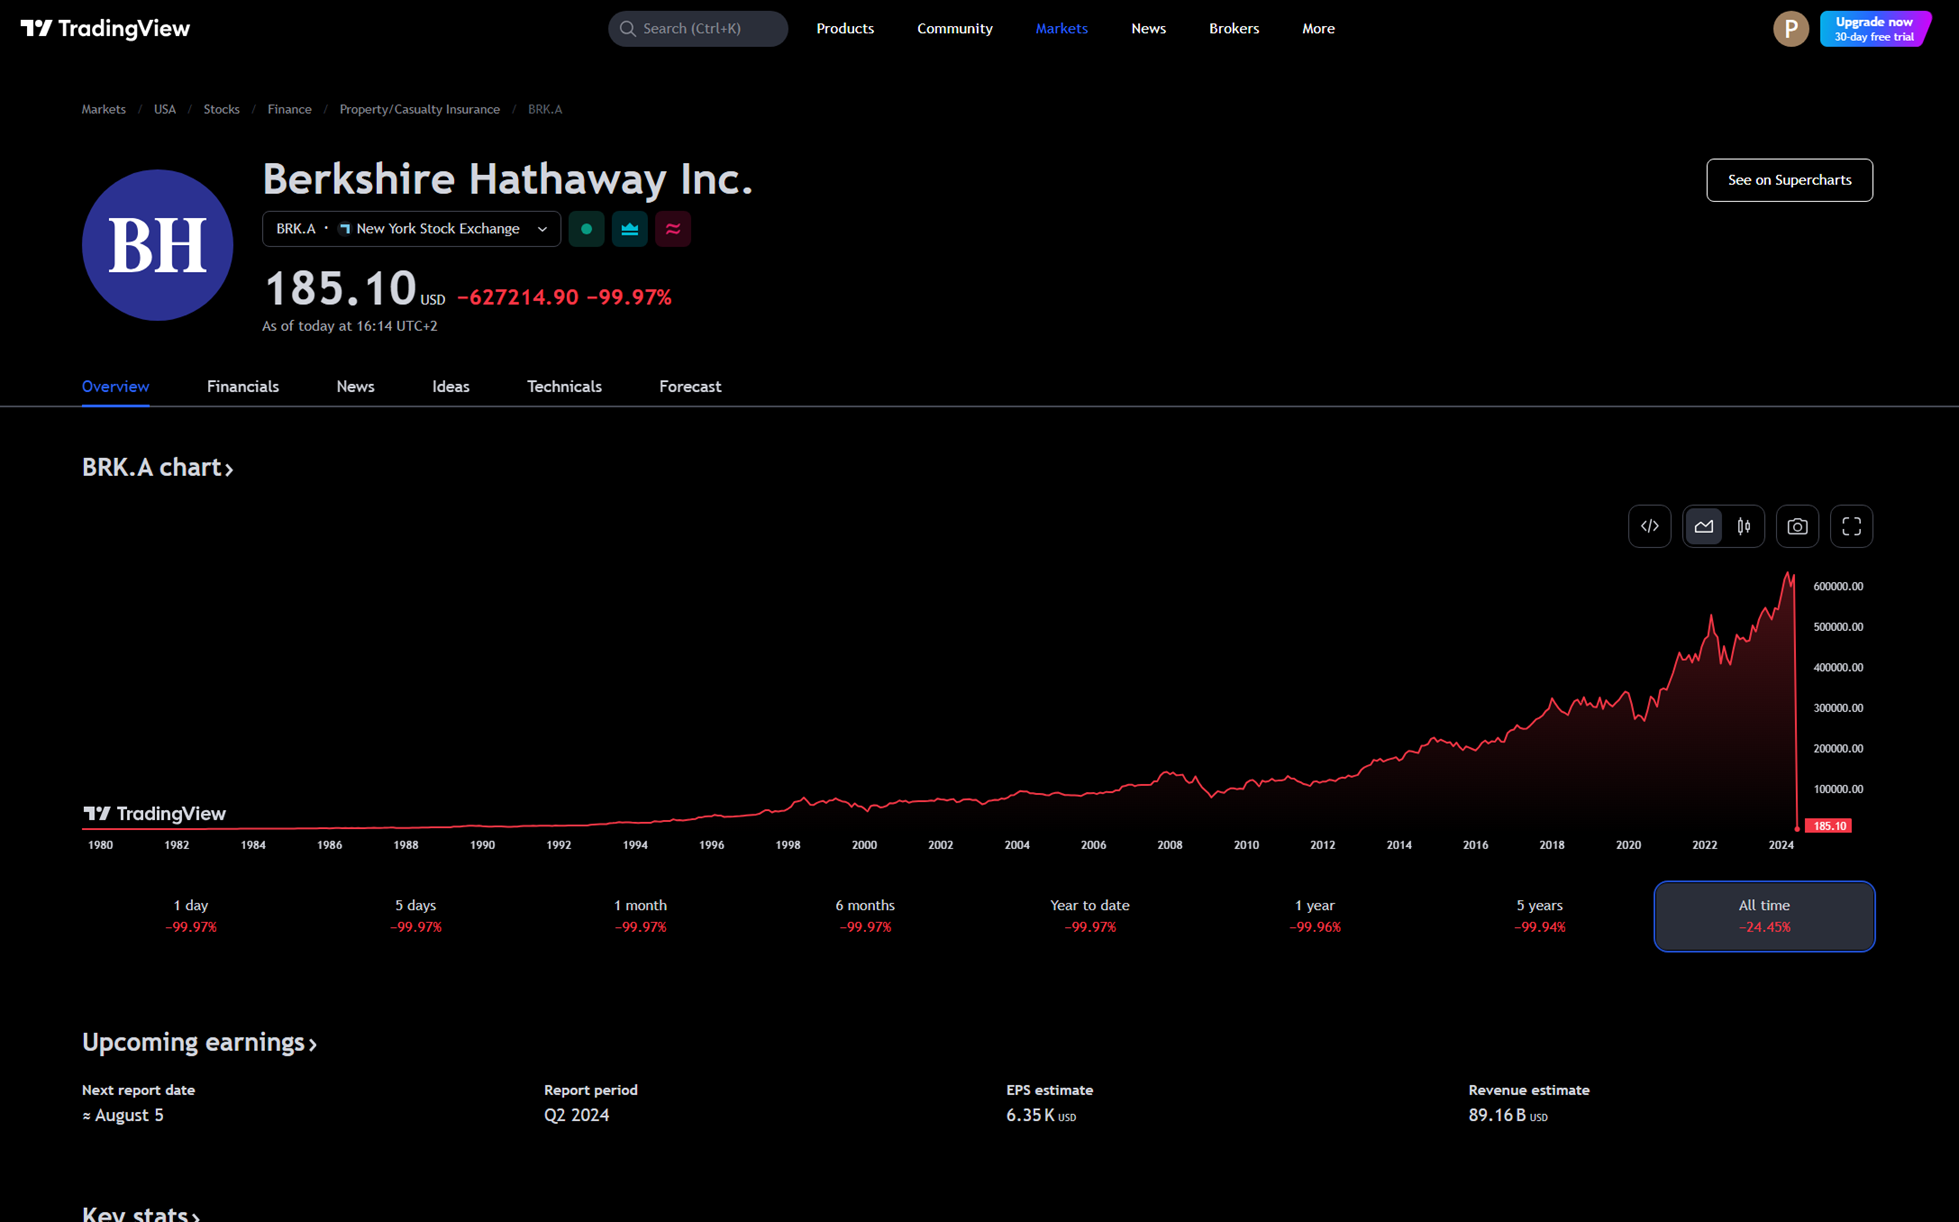Open the BRK.A chart heading link
The image size is (1959, 1222).
(x=157, y=468)
